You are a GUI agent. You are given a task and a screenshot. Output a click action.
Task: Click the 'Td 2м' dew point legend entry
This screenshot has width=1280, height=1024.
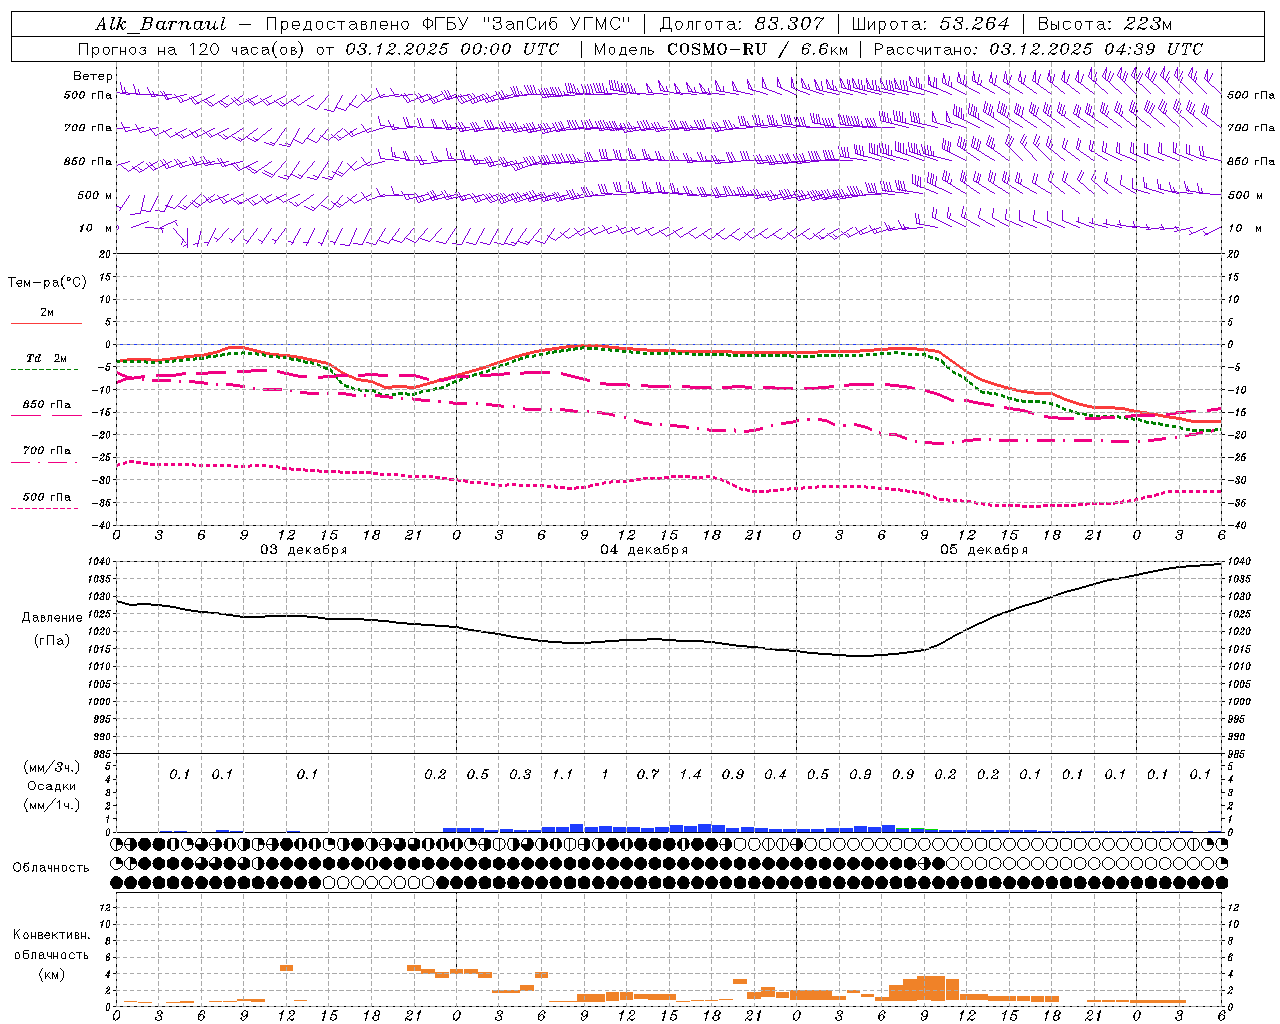(x=46, y=358)
